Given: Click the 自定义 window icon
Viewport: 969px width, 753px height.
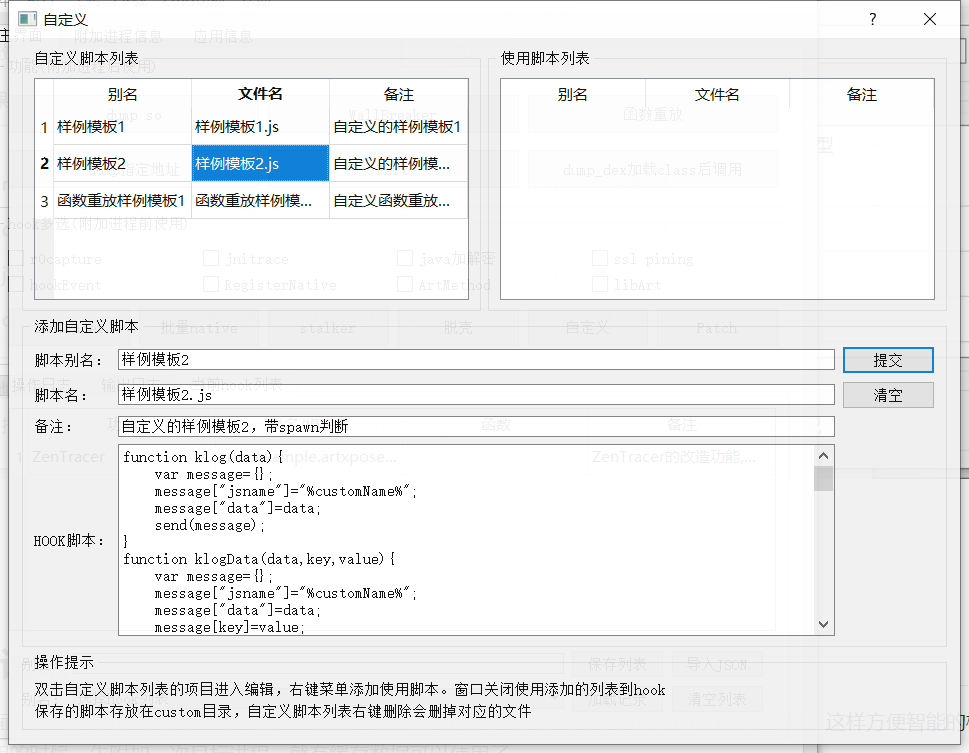Looking at the screenshot, I should pos(28,19).
